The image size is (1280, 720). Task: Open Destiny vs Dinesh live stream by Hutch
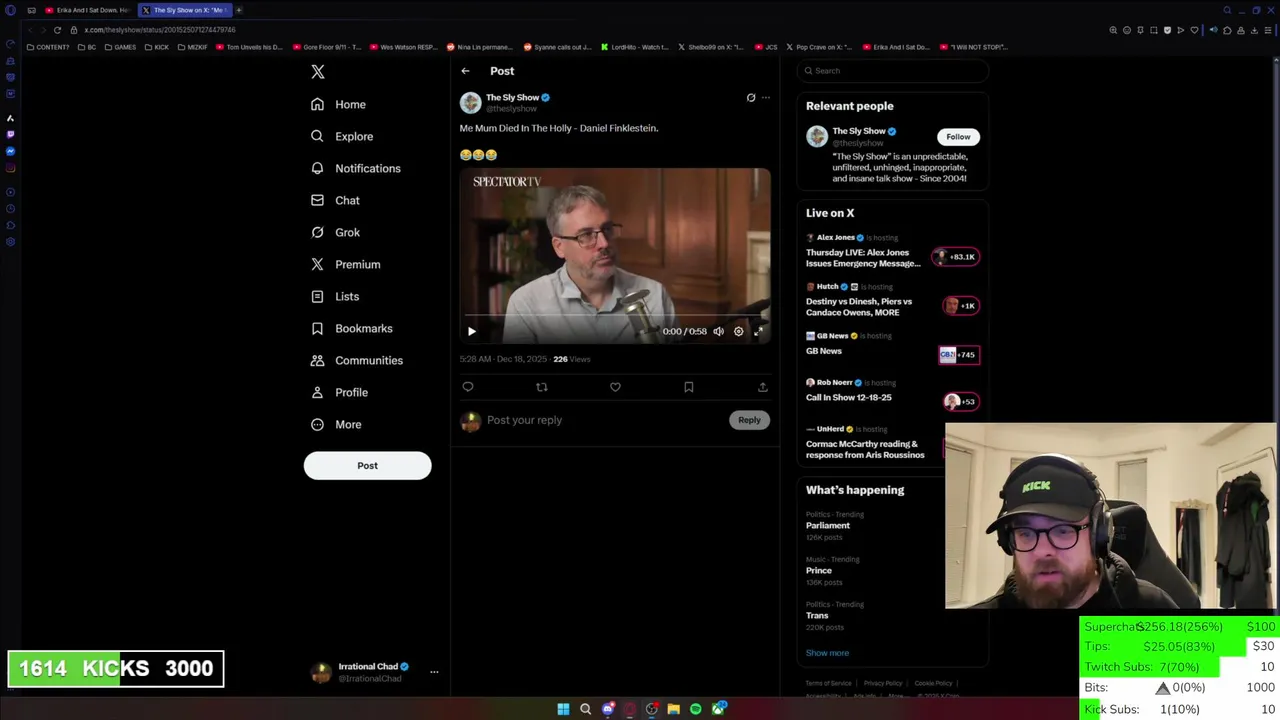(x=859, y=306)
